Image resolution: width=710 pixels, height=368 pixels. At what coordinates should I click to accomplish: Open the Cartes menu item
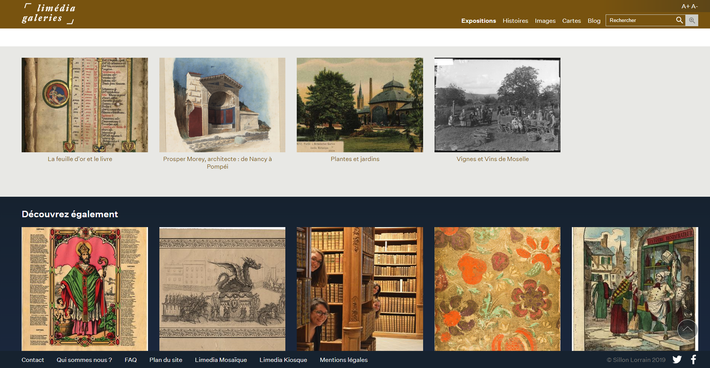coord(571,21)
